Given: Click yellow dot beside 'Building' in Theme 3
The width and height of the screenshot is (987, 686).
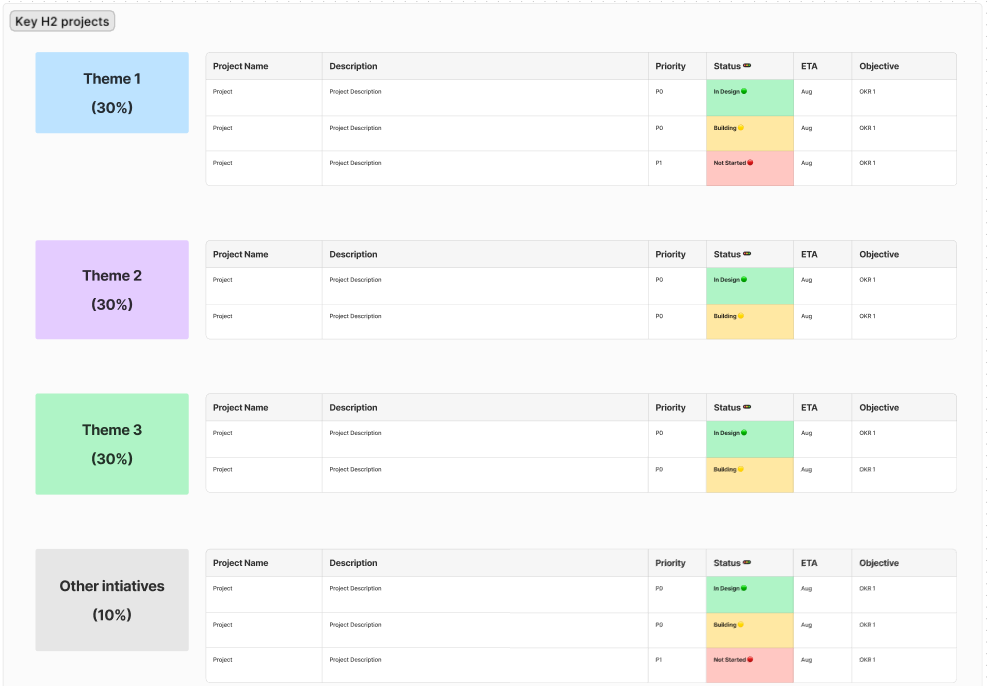Looking at the screenshot, I should [x=741, y=469].
